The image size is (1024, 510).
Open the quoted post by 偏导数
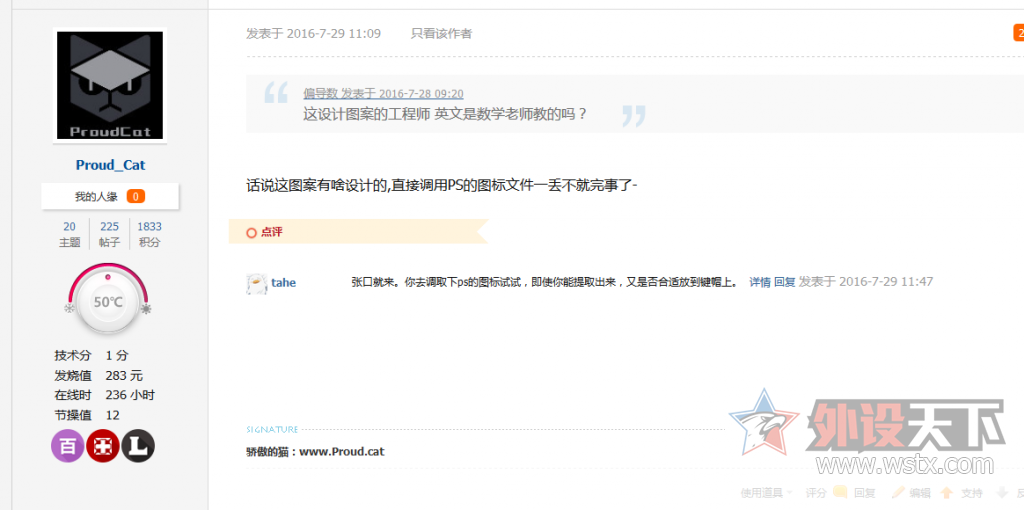pos(383,93)
